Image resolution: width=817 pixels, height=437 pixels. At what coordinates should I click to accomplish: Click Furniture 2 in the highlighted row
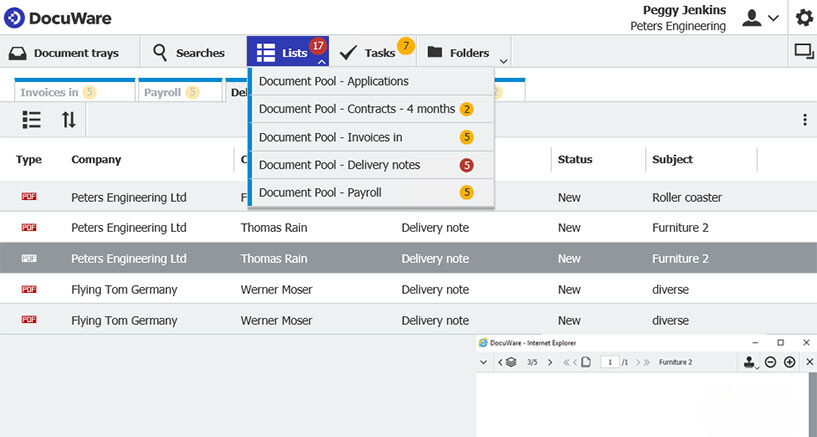[680, 258]
